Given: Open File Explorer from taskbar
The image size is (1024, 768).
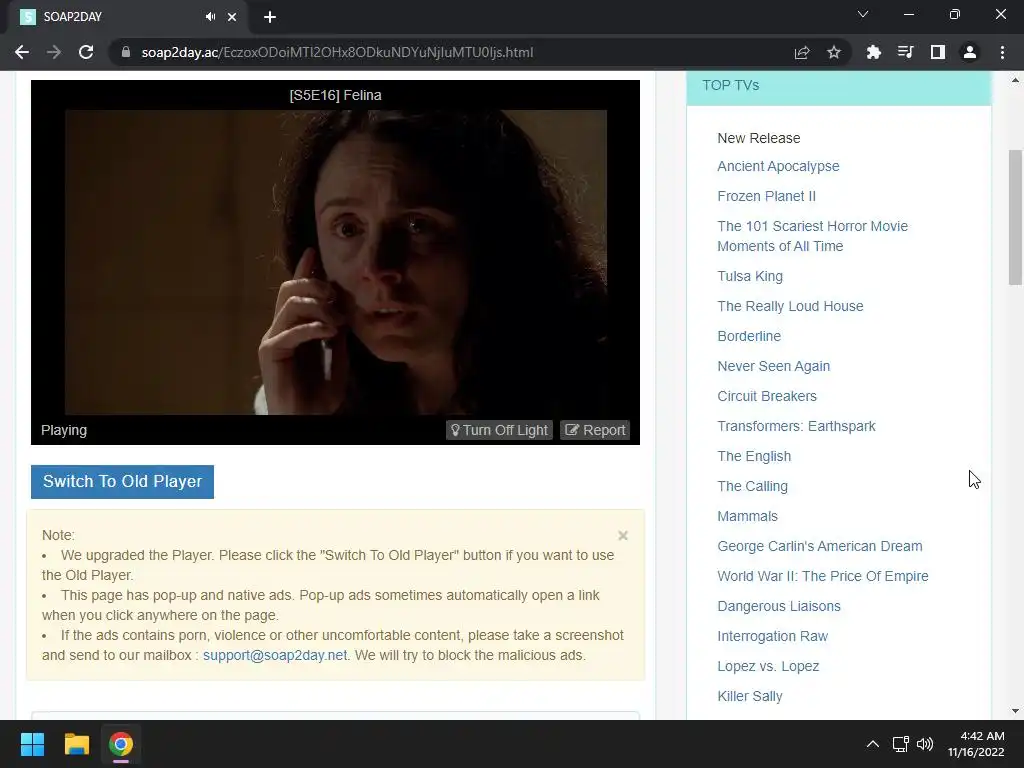Looking at the screenshot, I should click(x=76, y=744).
